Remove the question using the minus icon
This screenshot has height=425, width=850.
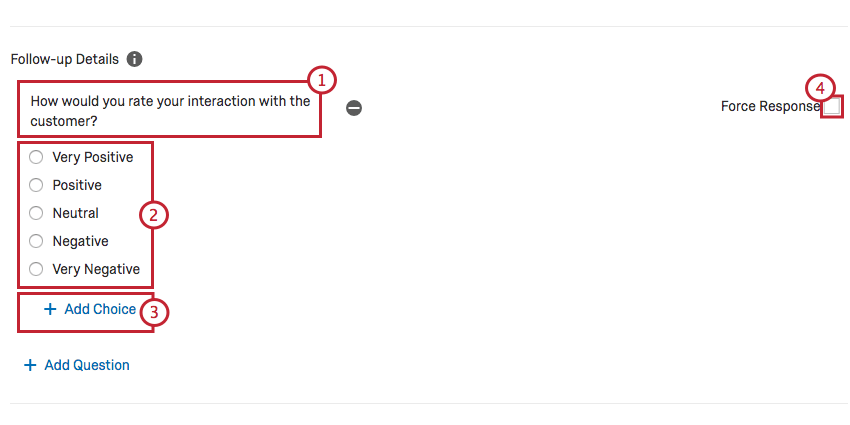pos(354,108)
